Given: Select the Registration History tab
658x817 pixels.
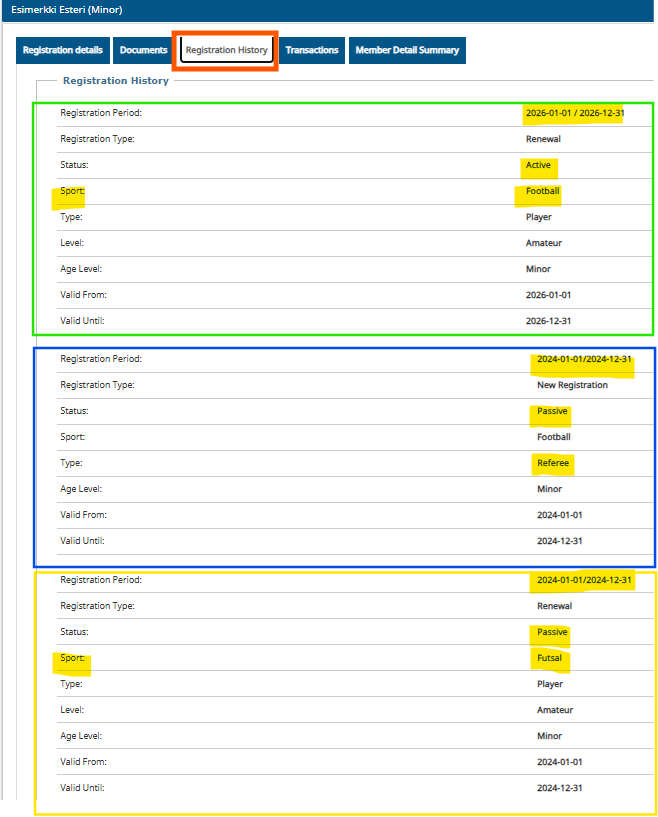Looking at the screenshot, I should click(227, 50).
